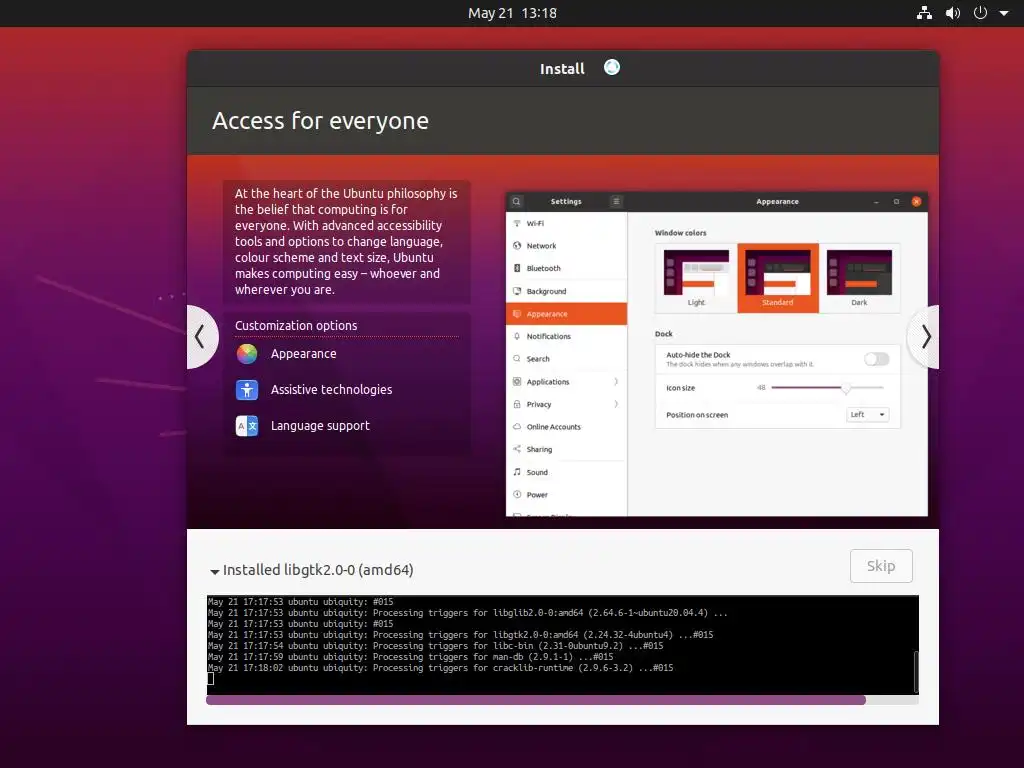
Task: Click the Language support label
Action: (x=320, y=425)
